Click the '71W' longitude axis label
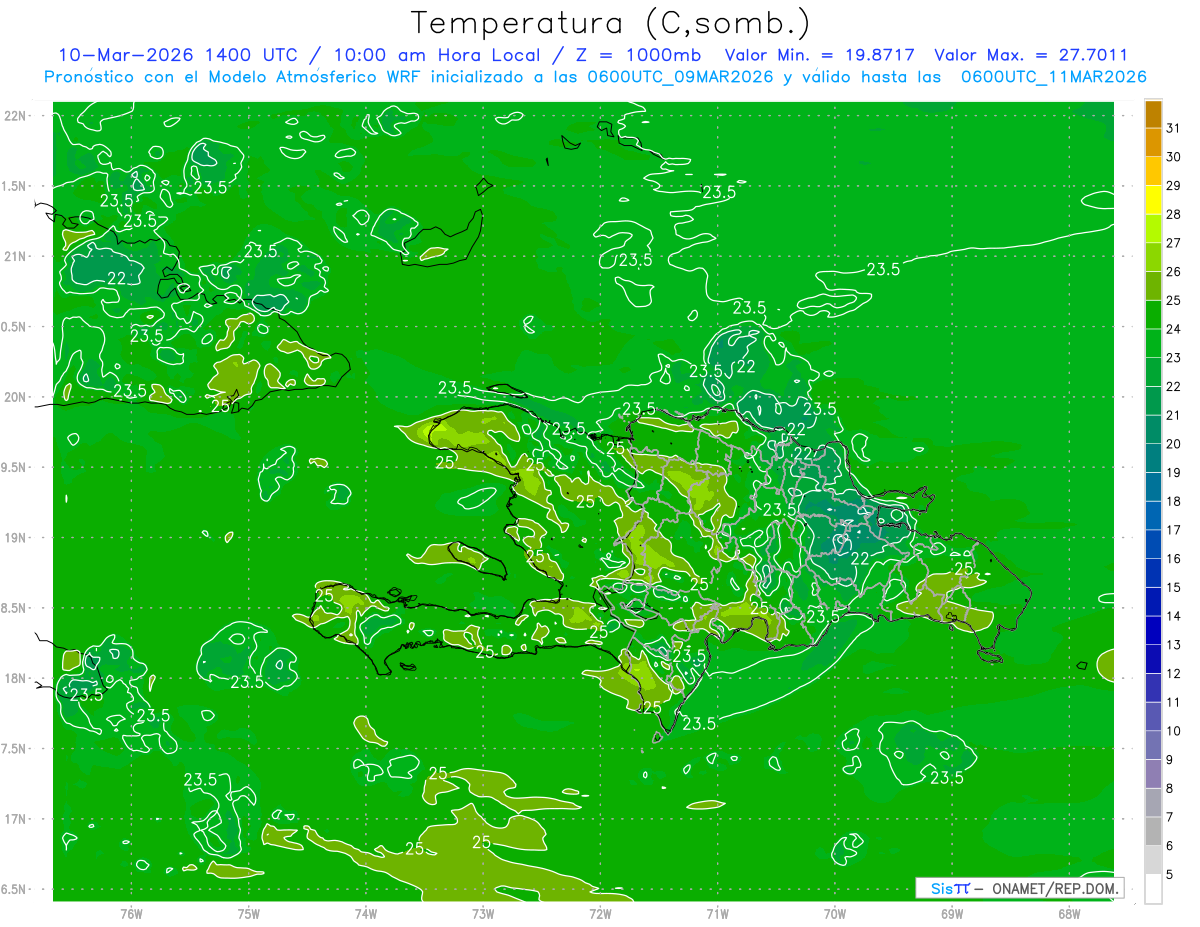The height and width of the screenshot is (927, 1200). pos(717,914)
